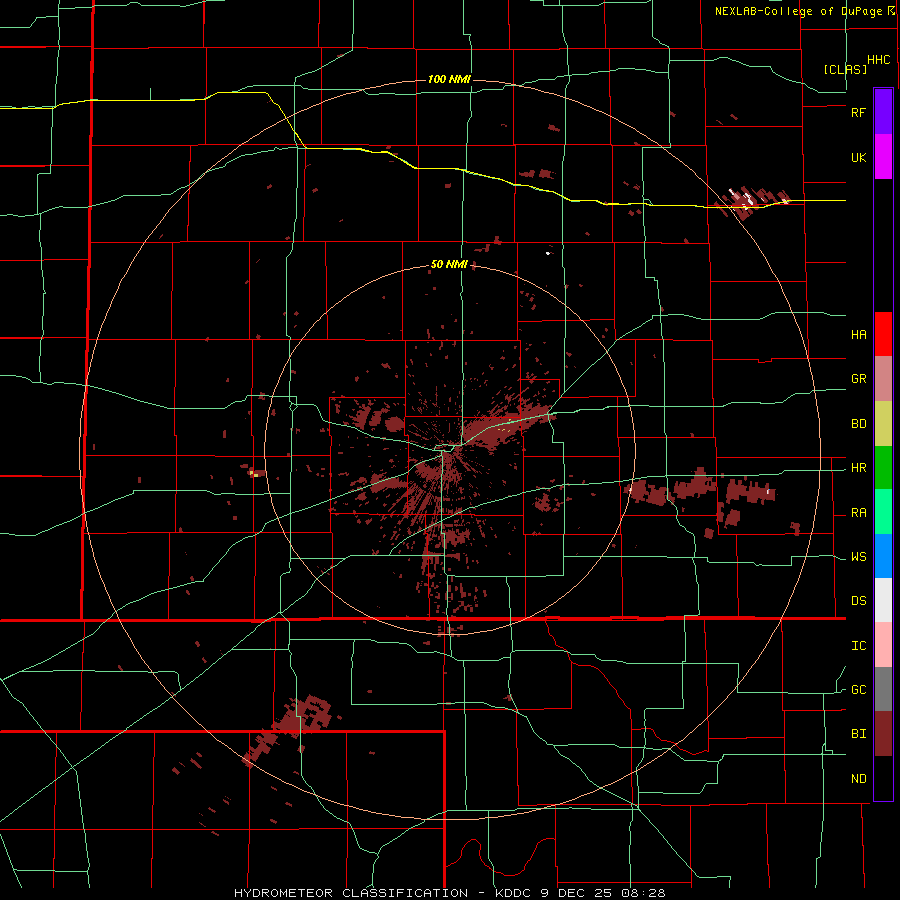The image size is (900, 900).
Task: Click the ND black legend swatch
Action: click(883, 778)
